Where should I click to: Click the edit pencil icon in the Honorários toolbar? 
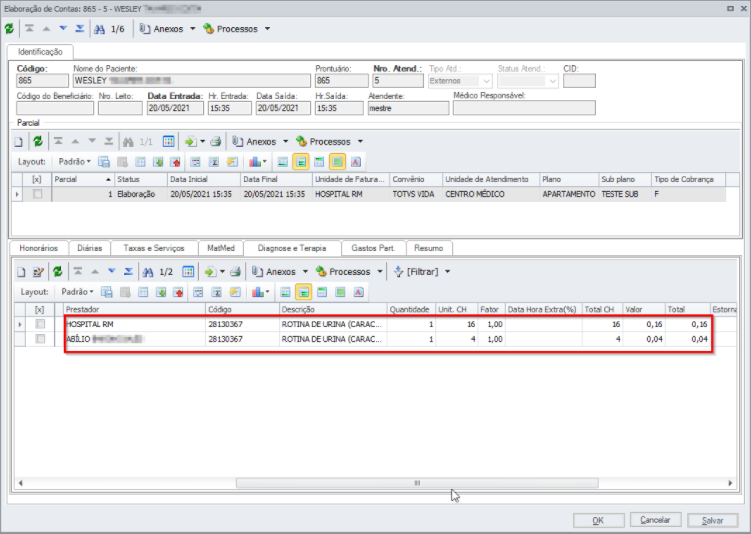[38, 272]
